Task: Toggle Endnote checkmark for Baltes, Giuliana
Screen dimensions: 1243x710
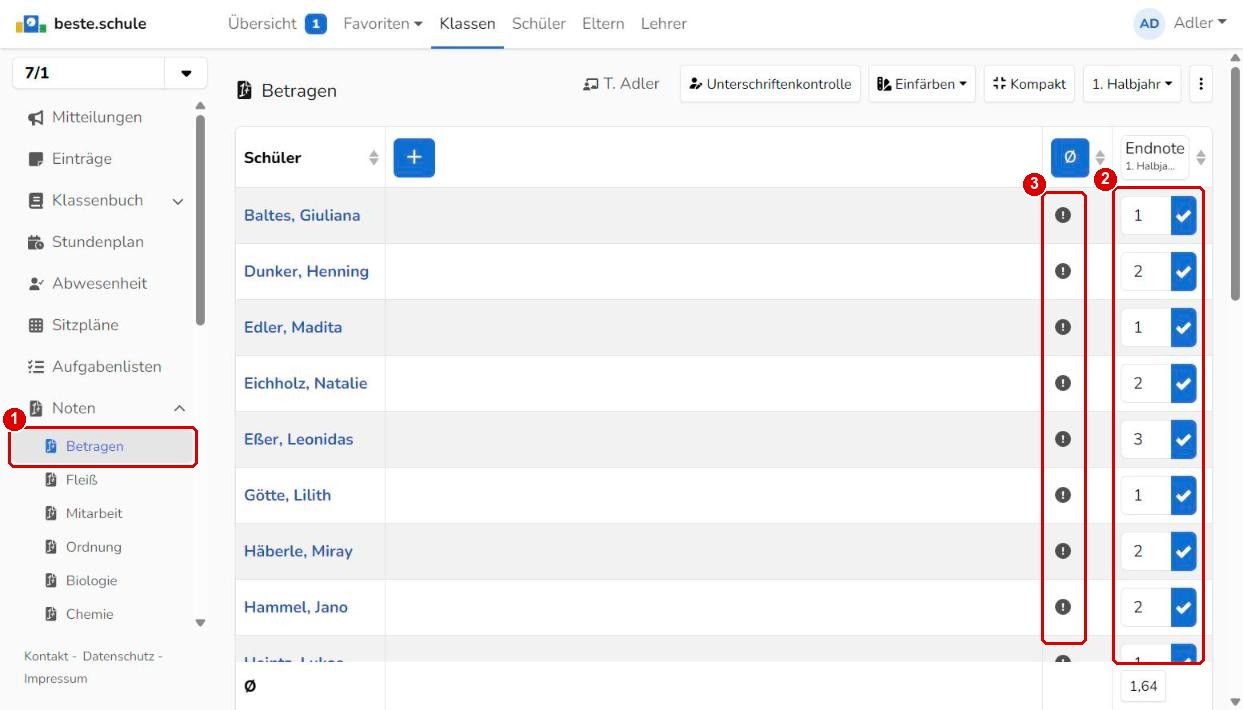Action: [x=1183, y=215]
